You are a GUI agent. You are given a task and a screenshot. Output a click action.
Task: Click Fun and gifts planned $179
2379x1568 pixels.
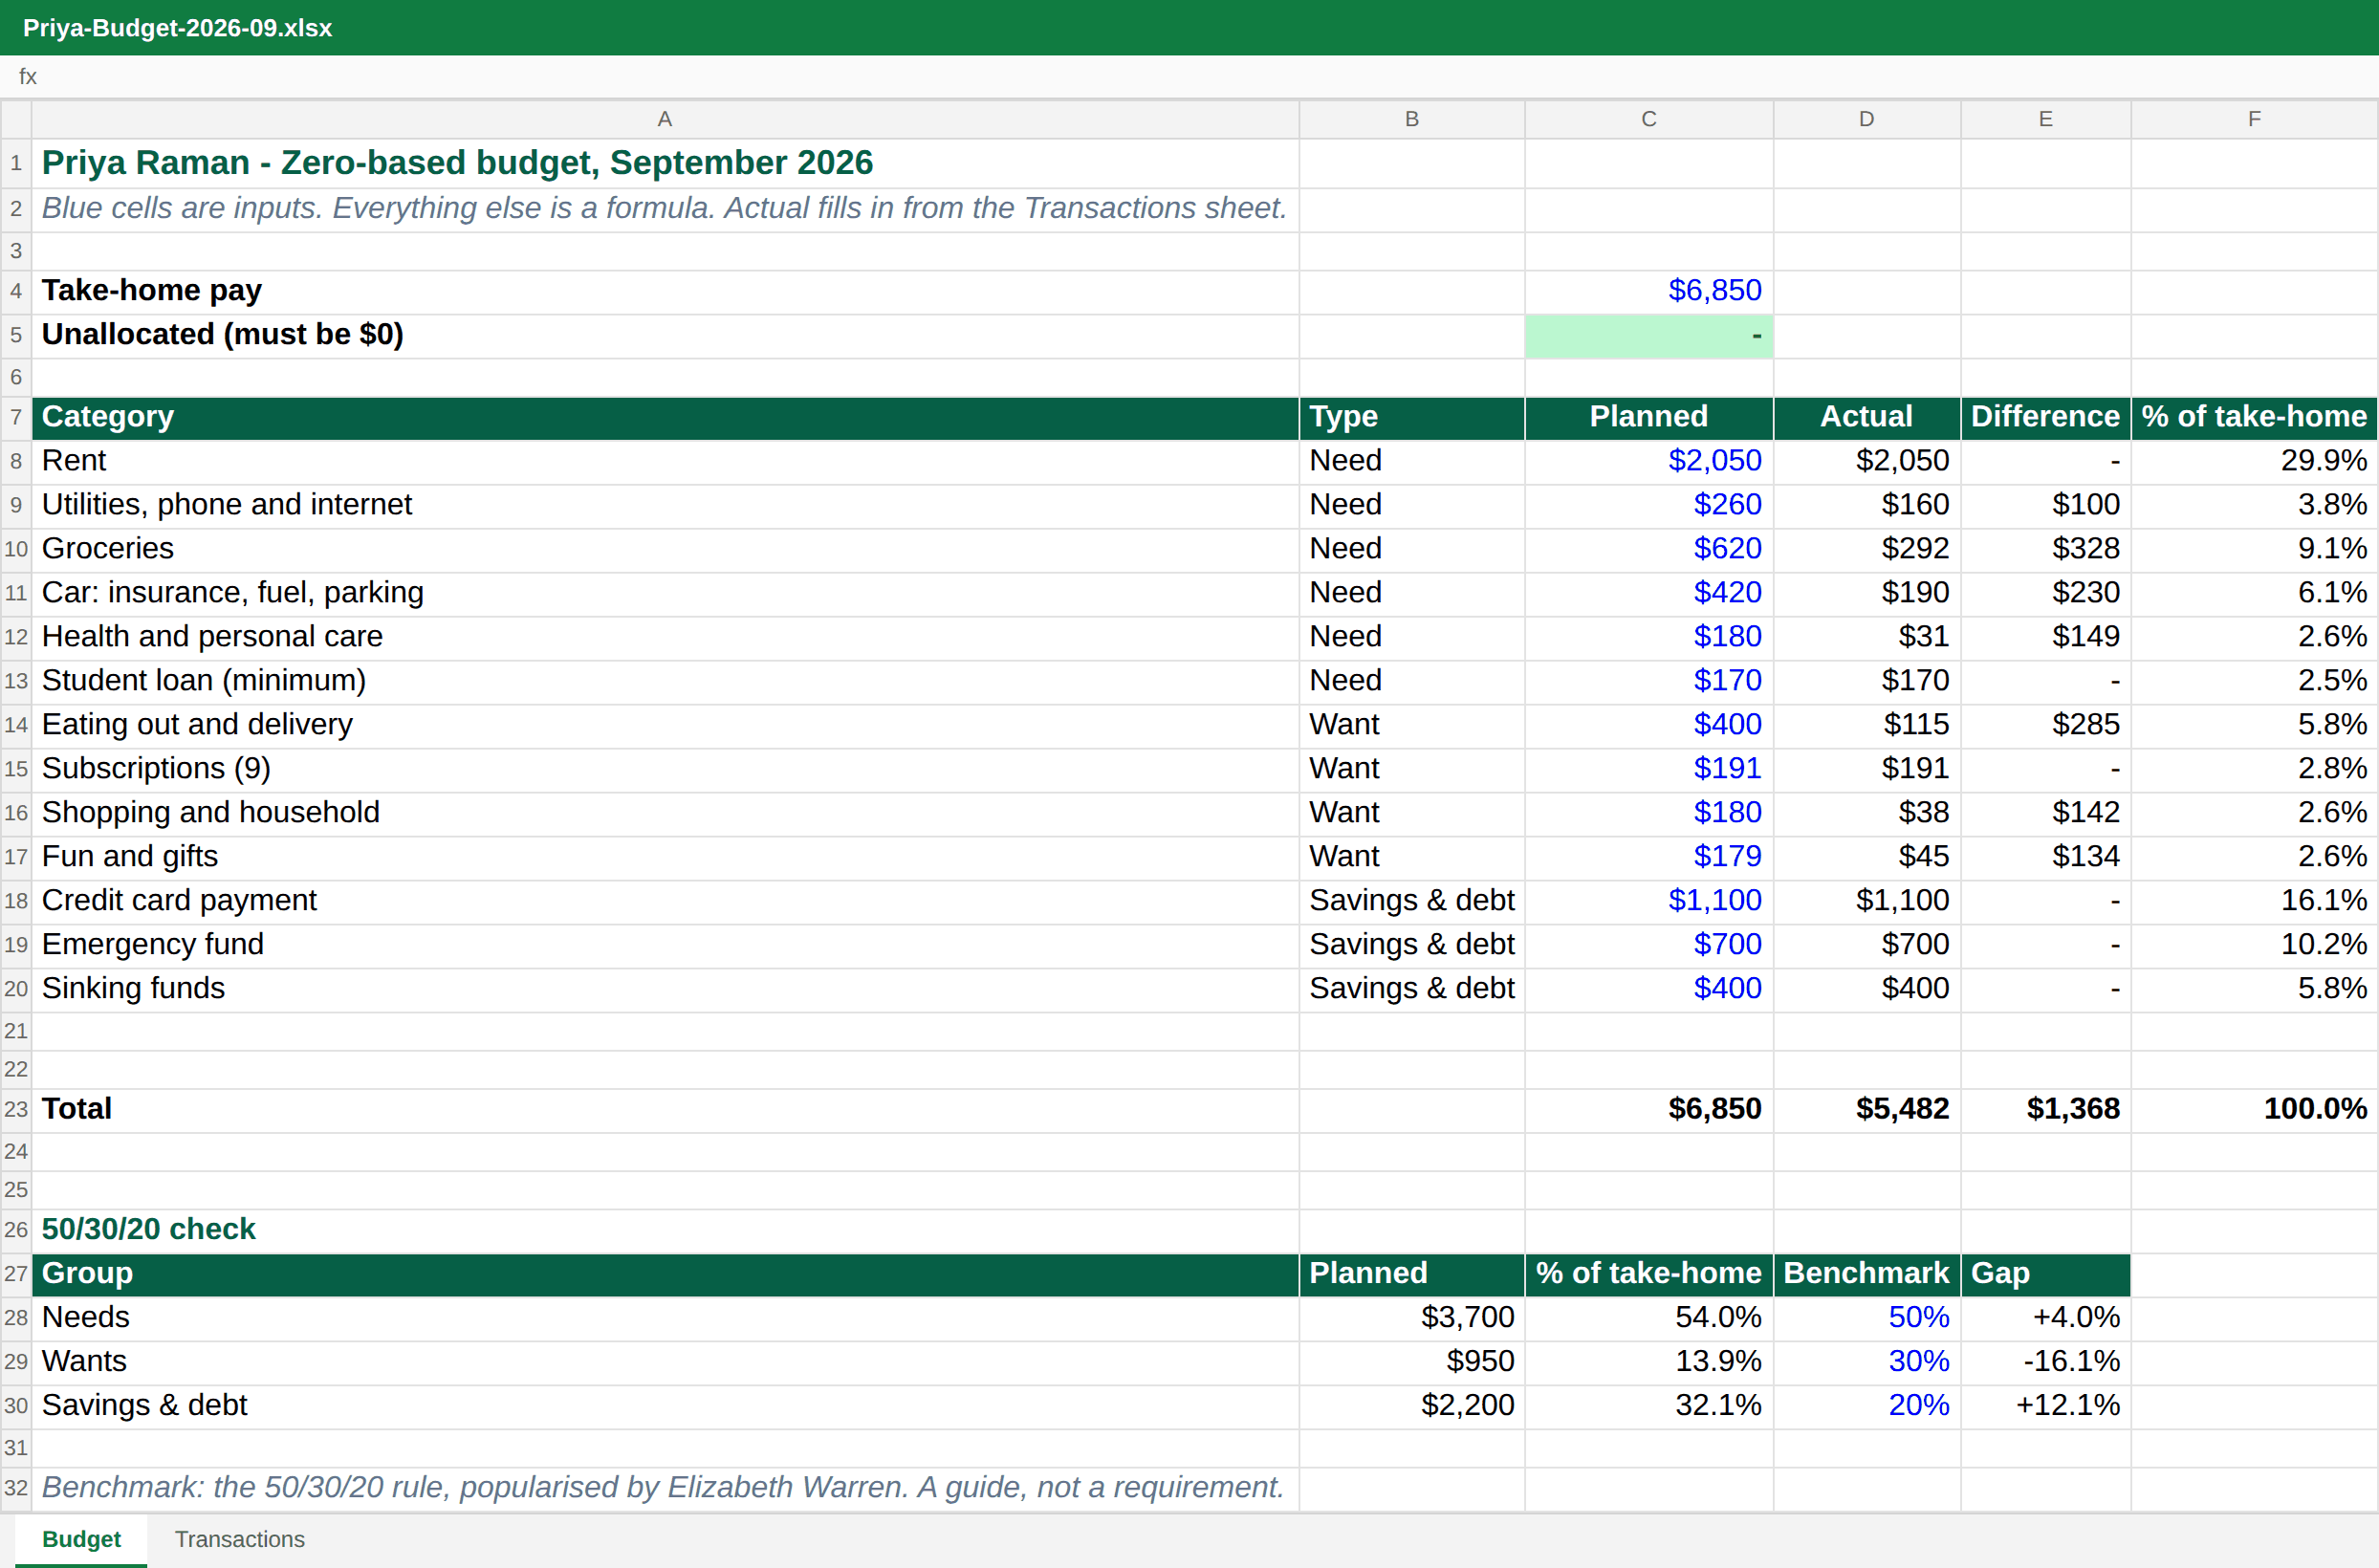click(1649, 857)
